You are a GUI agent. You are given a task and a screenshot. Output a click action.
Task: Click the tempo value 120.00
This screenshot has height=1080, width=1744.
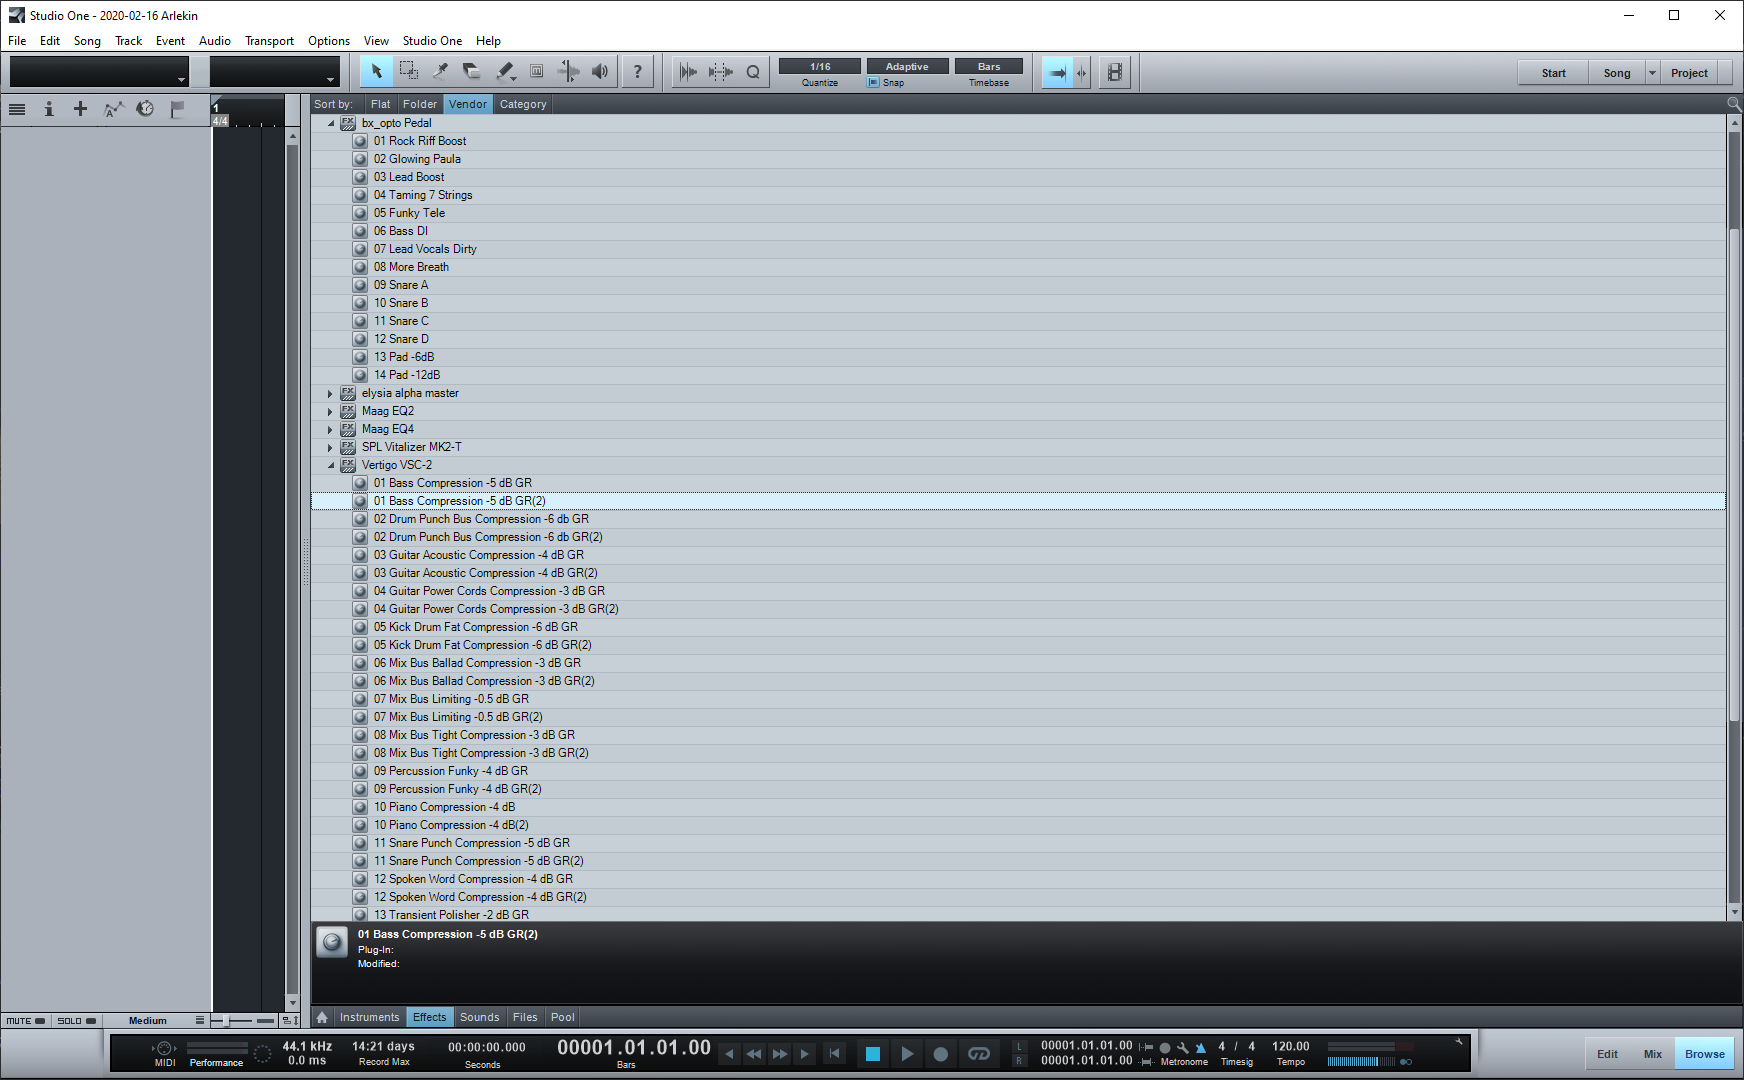pyautogui.click(x=1290, y=1047)
